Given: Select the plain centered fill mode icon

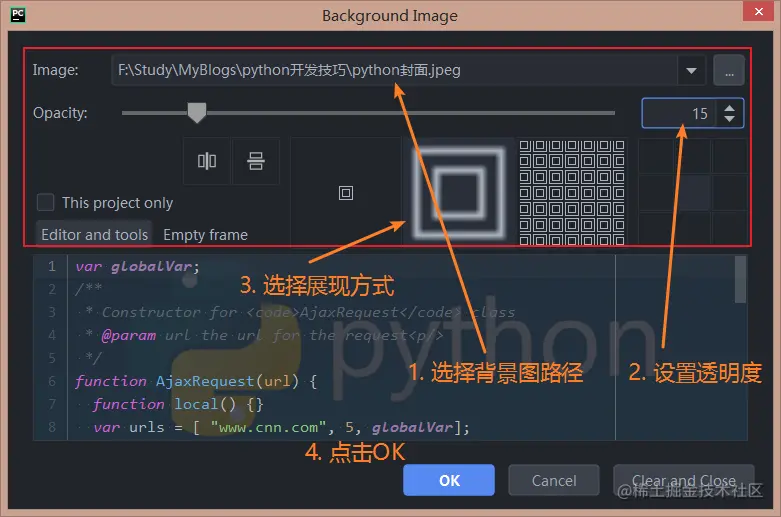Looking at the screenshot, I should (346, 192).
